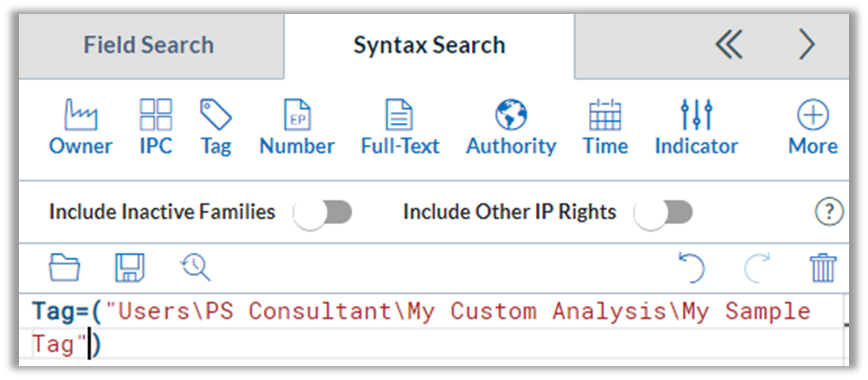Collapse panel with double chevron arrow
The image size is (868, 380).
point(729,44)
